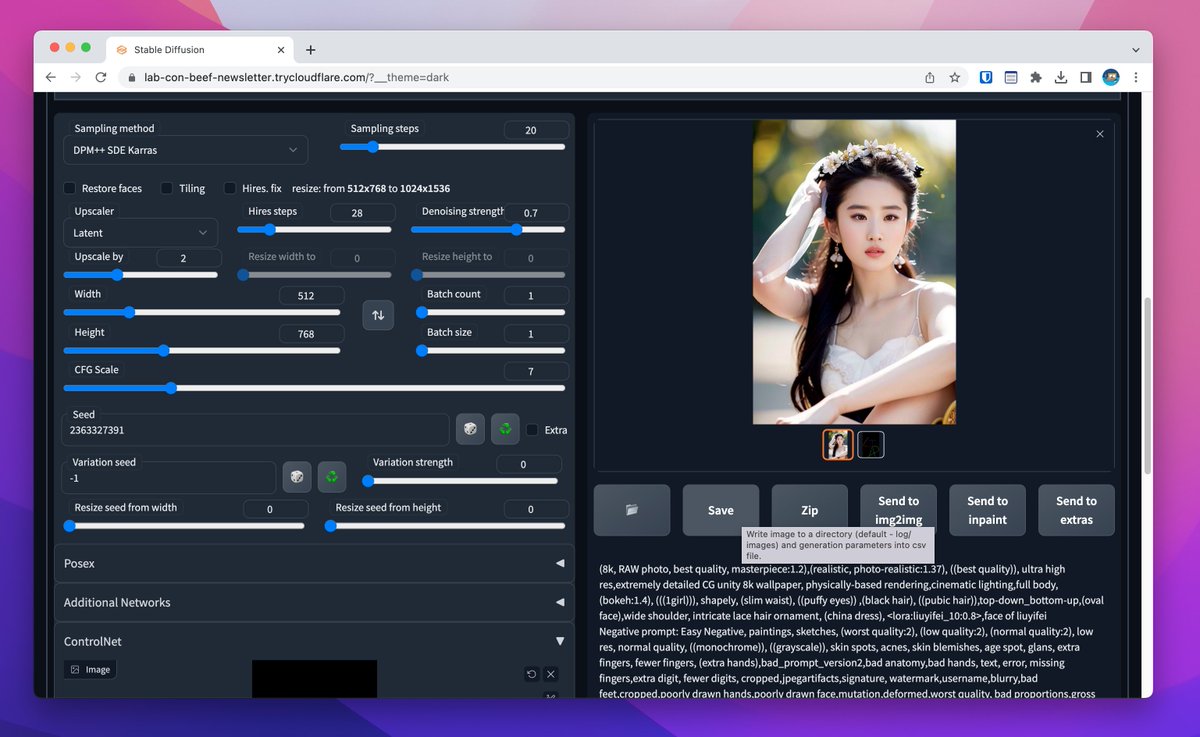The height and width of the screenshot is (737, 1200).
Task: Open the Latent upscaler dropdown
Action: [140, 232]
